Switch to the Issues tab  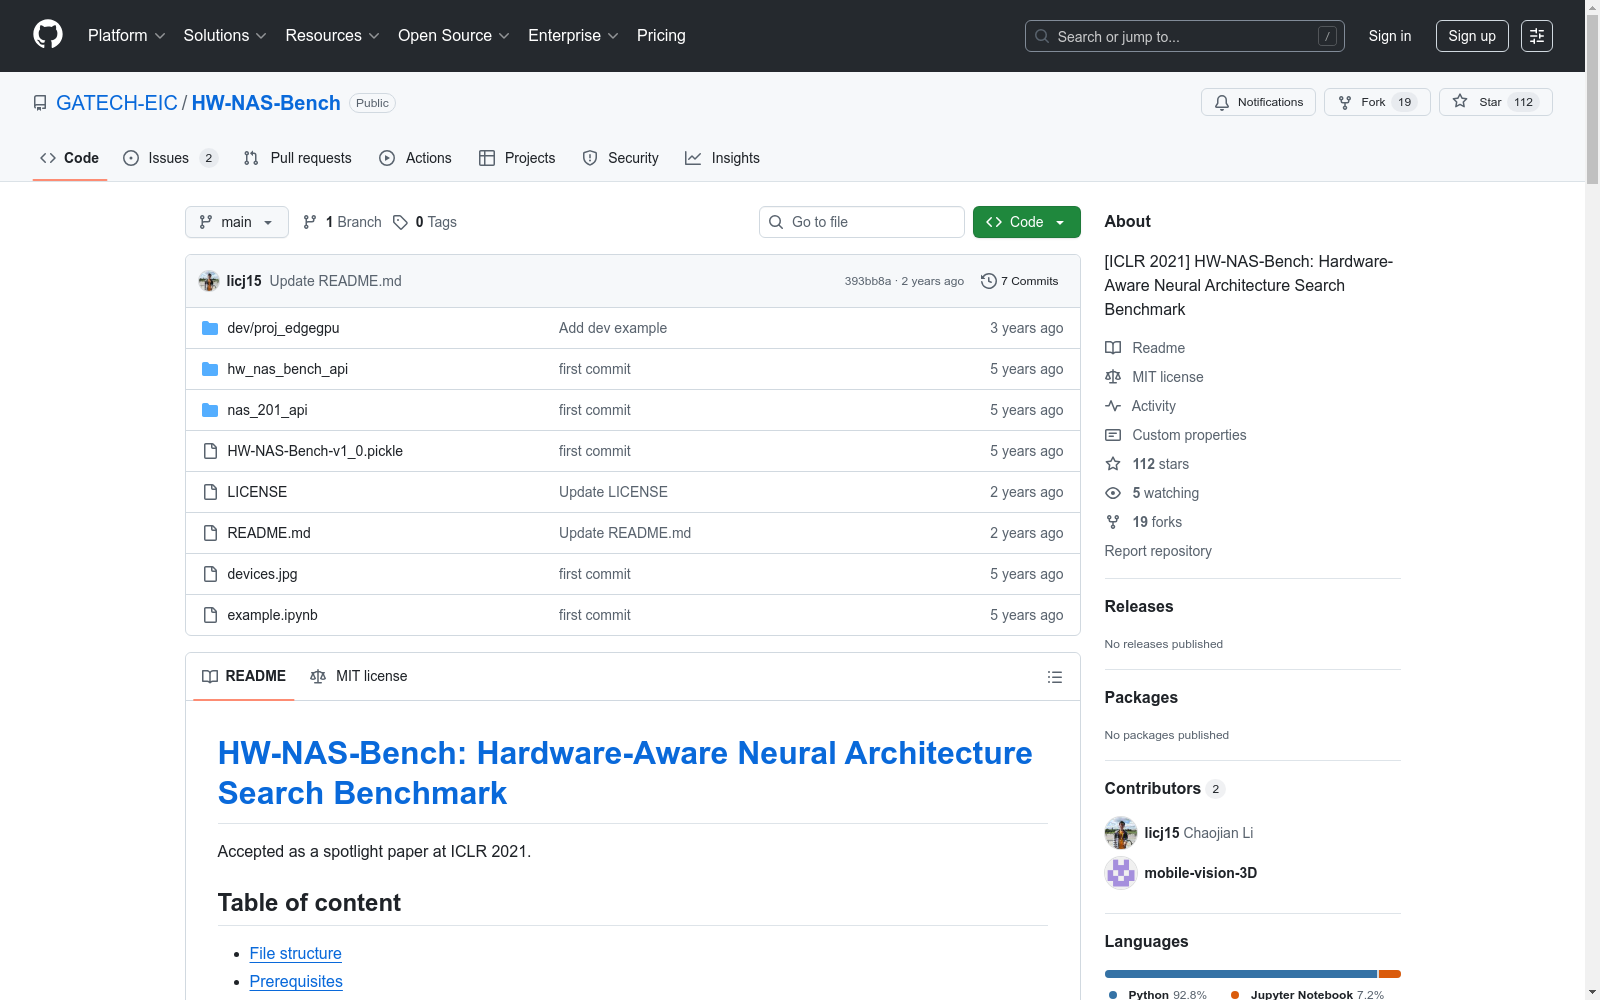pos(170,158)
